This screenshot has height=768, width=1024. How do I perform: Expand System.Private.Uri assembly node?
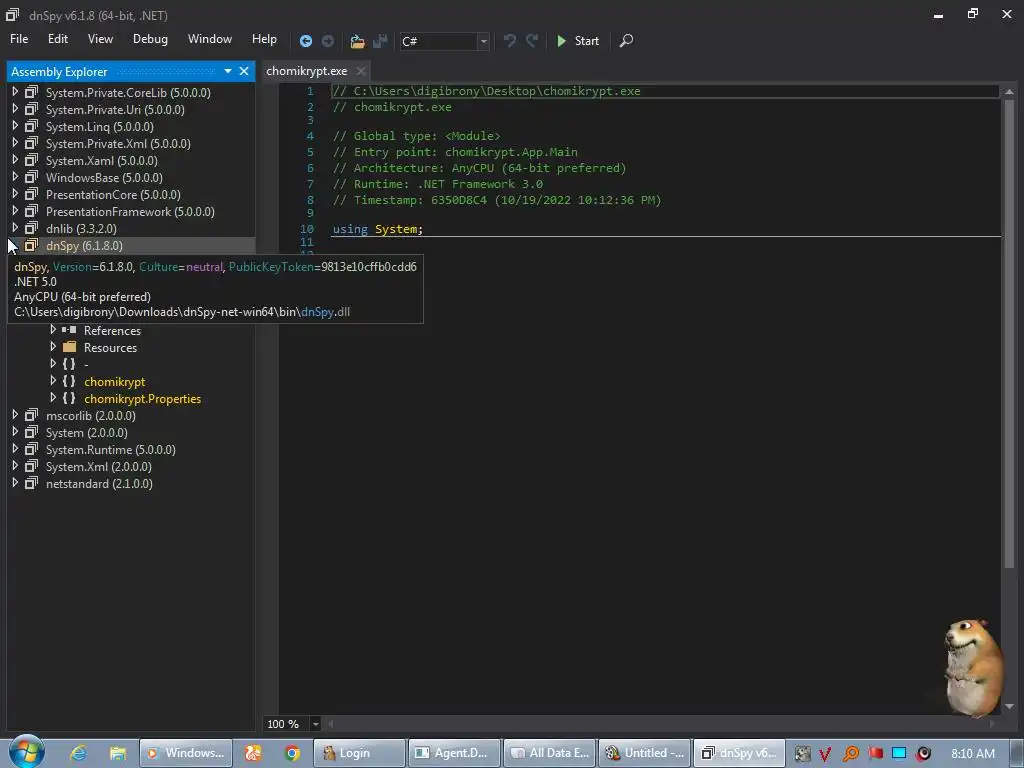click(x=15, y=109)
